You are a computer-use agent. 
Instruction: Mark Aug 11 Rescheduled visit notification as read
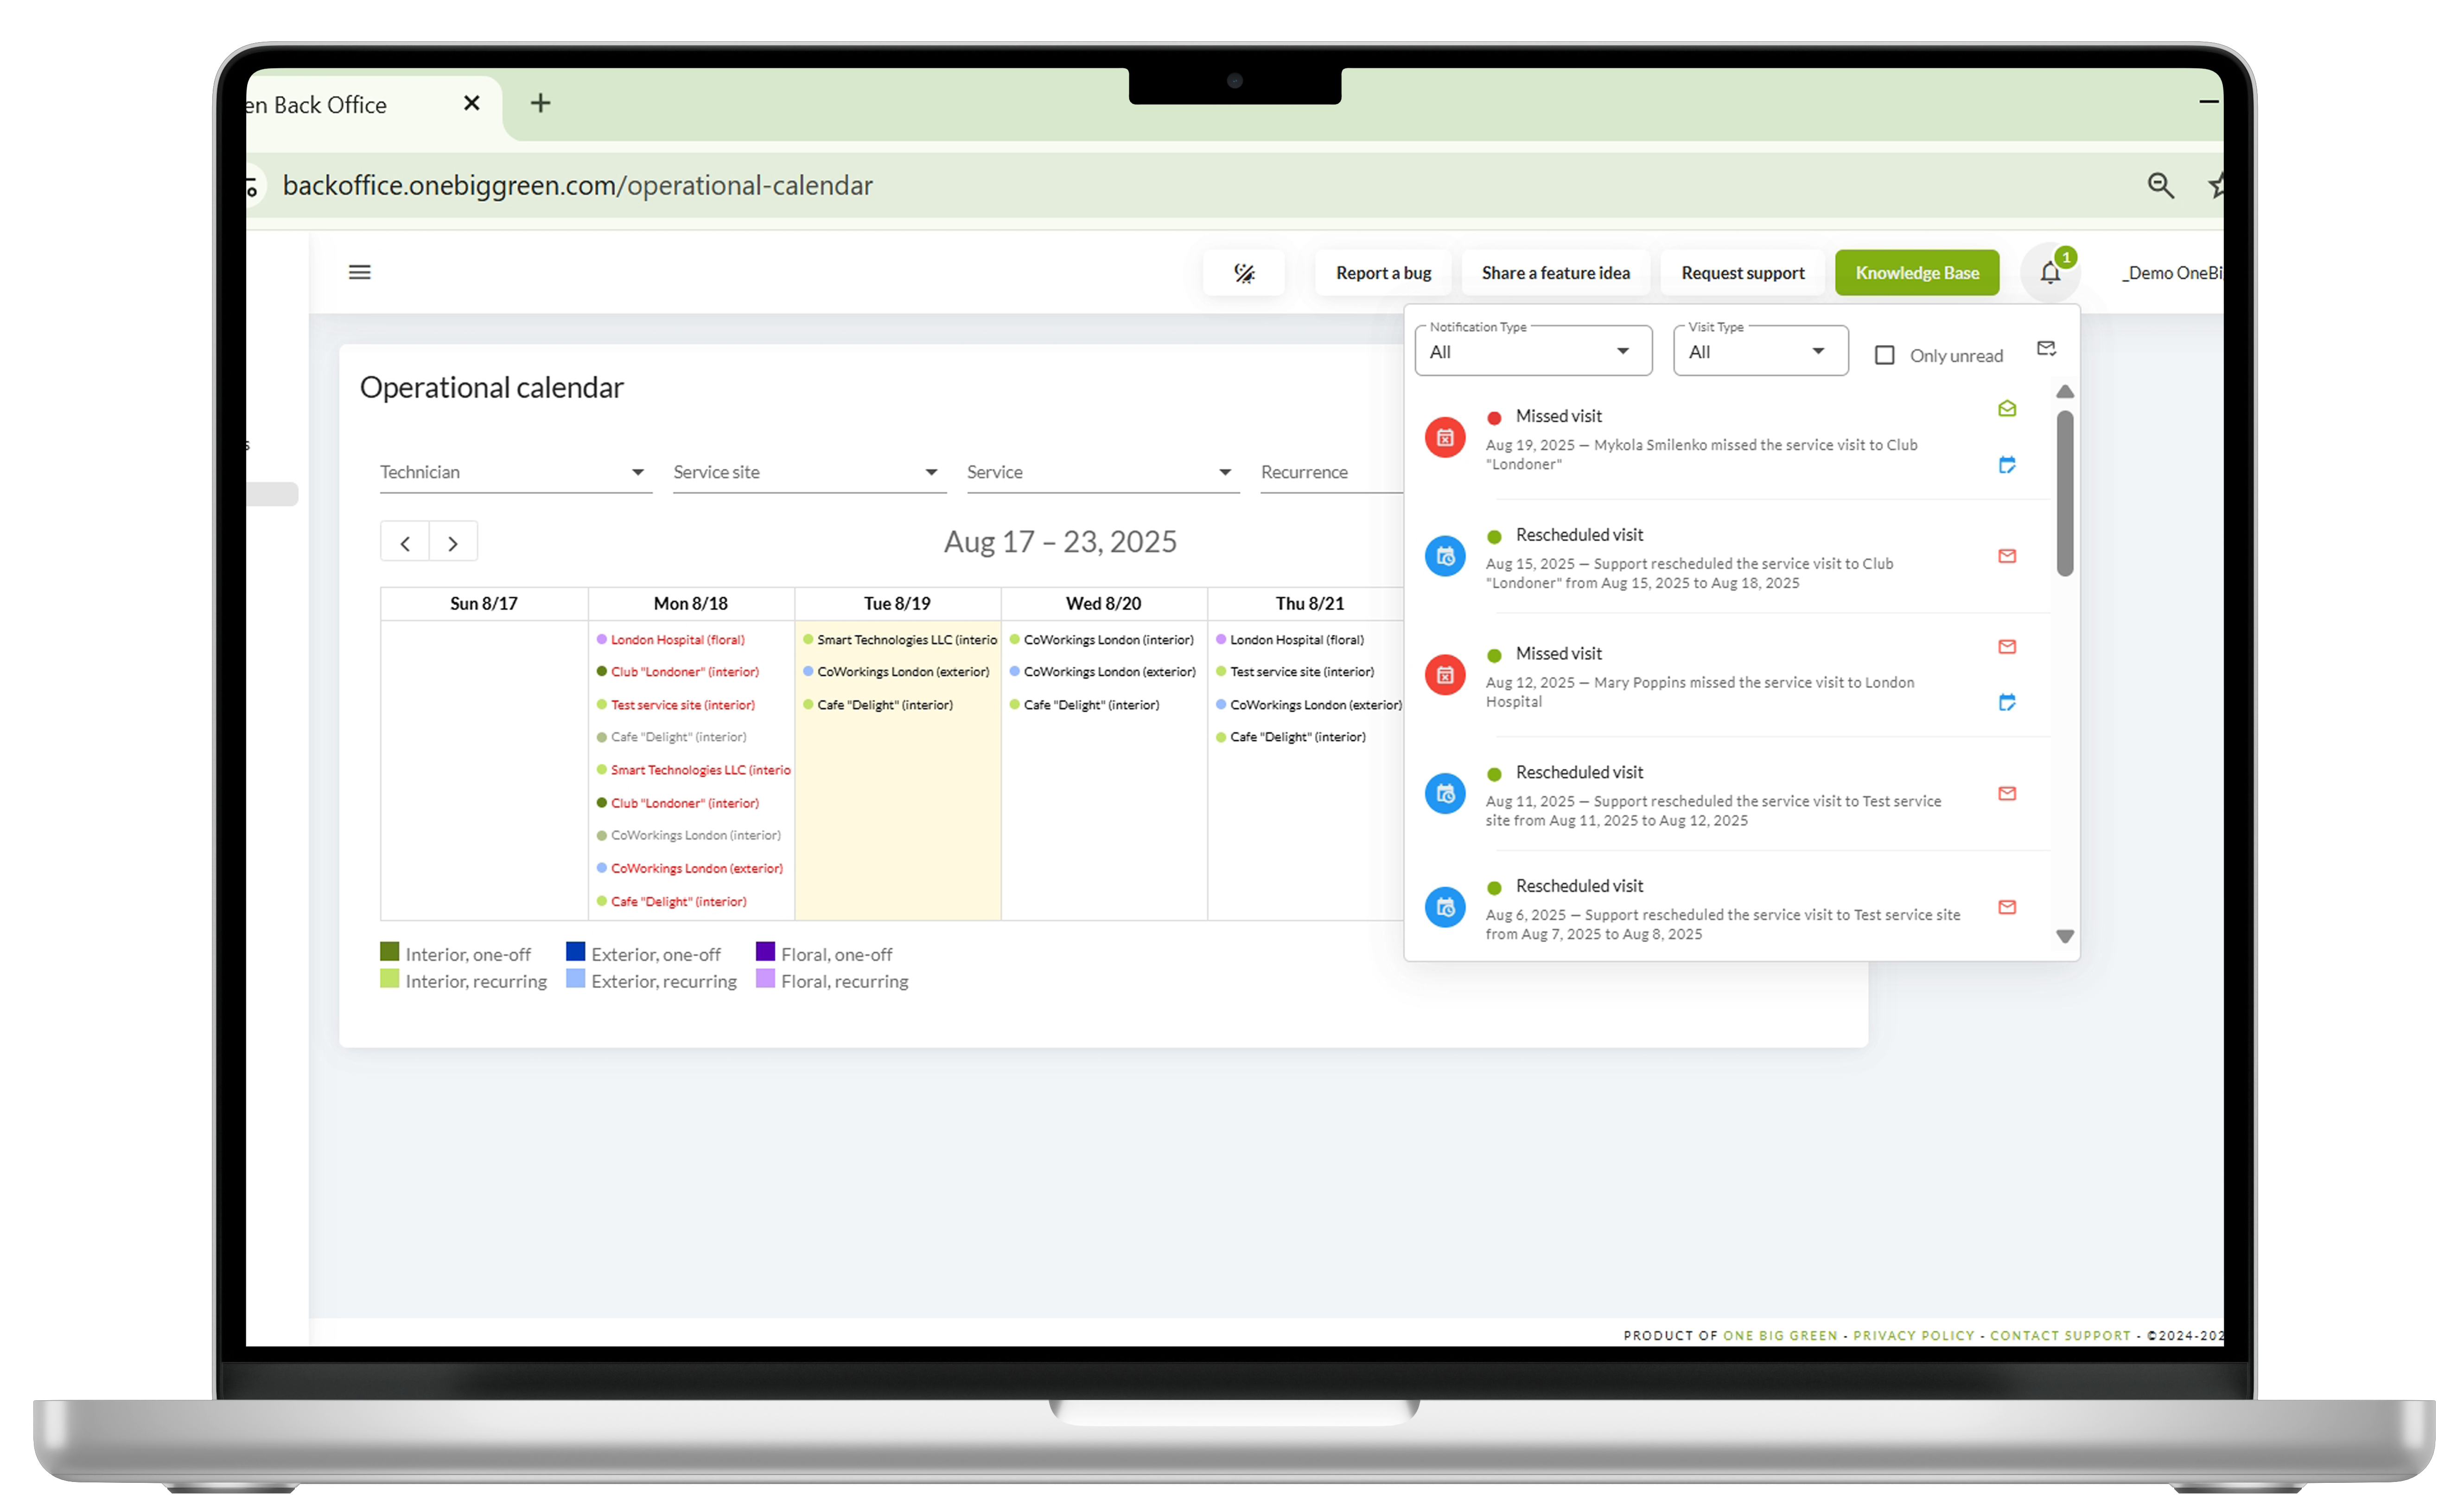tap(2006, 793)
